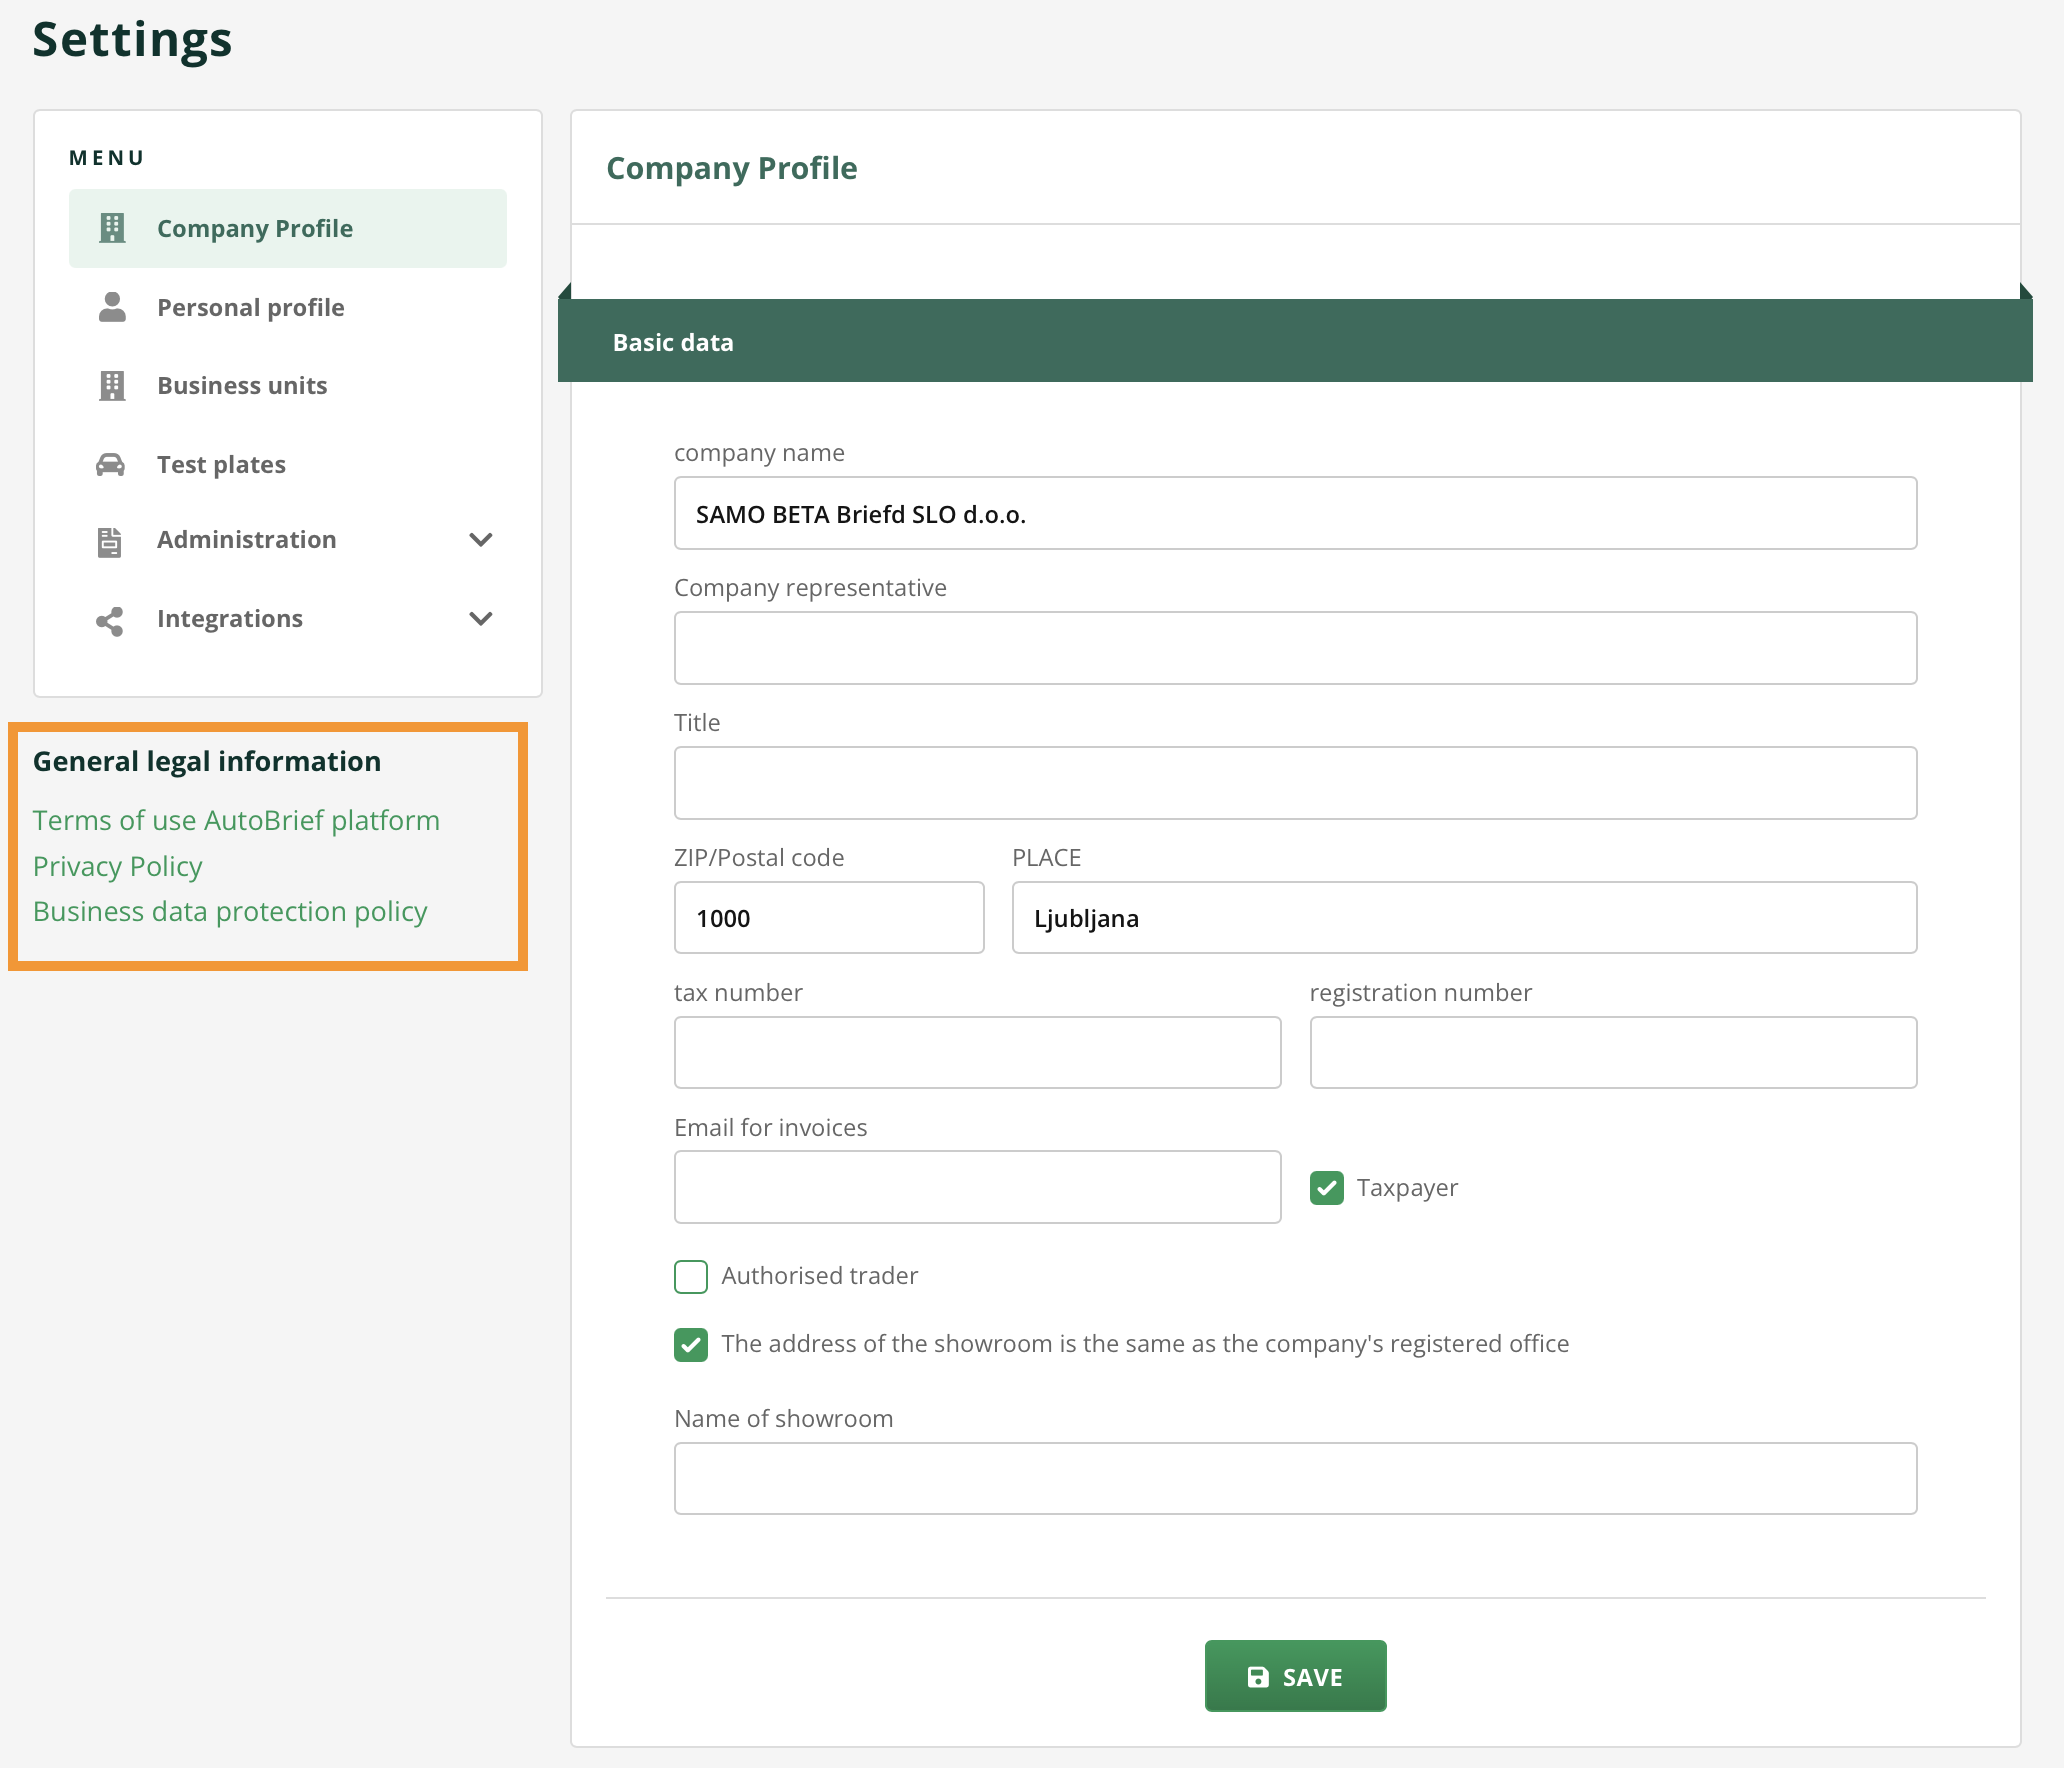Open the Privacy Policy link

pos(118,866)
